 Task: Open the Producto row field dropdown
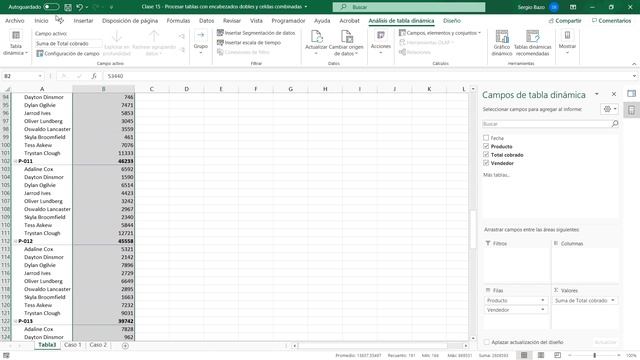pyautogui.click(x=542, y=300)
